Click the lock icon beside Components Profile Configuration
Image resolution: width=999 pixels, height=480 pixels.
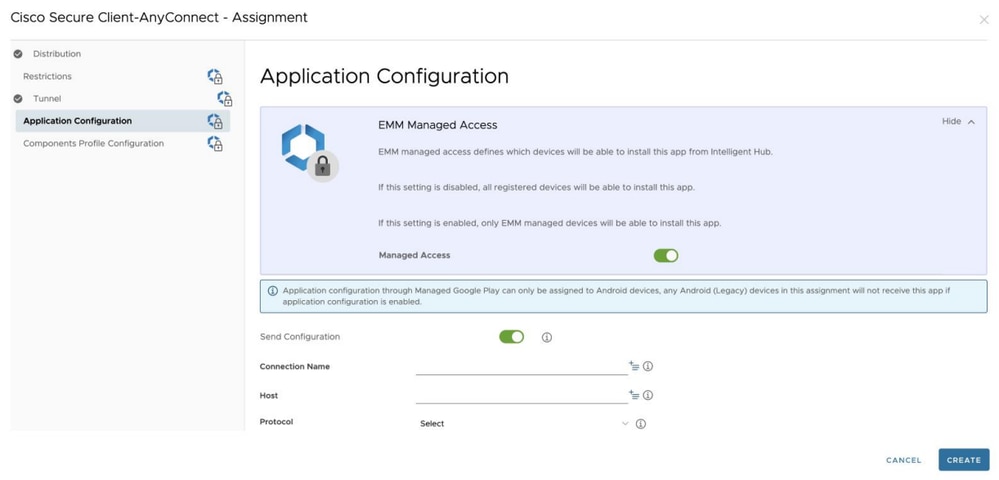pyautogui.click(x=215, y=143)
